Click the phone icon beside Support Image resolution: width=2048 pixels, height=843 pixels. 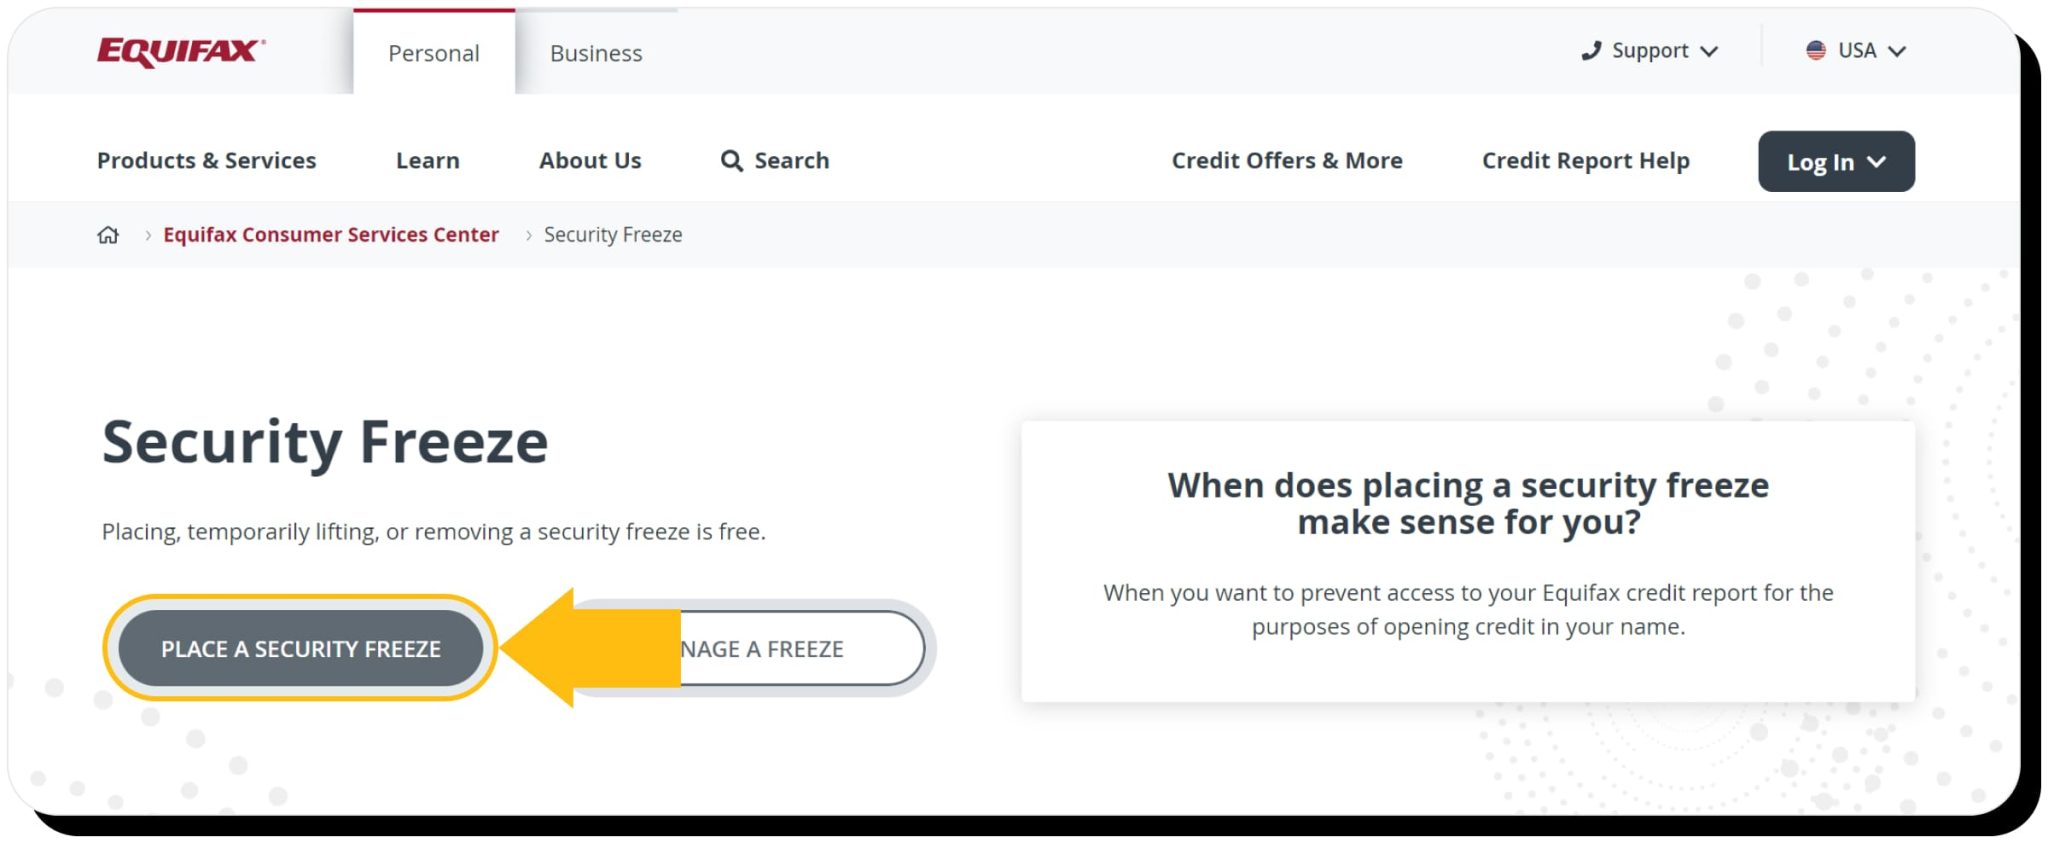point(1591,51)
